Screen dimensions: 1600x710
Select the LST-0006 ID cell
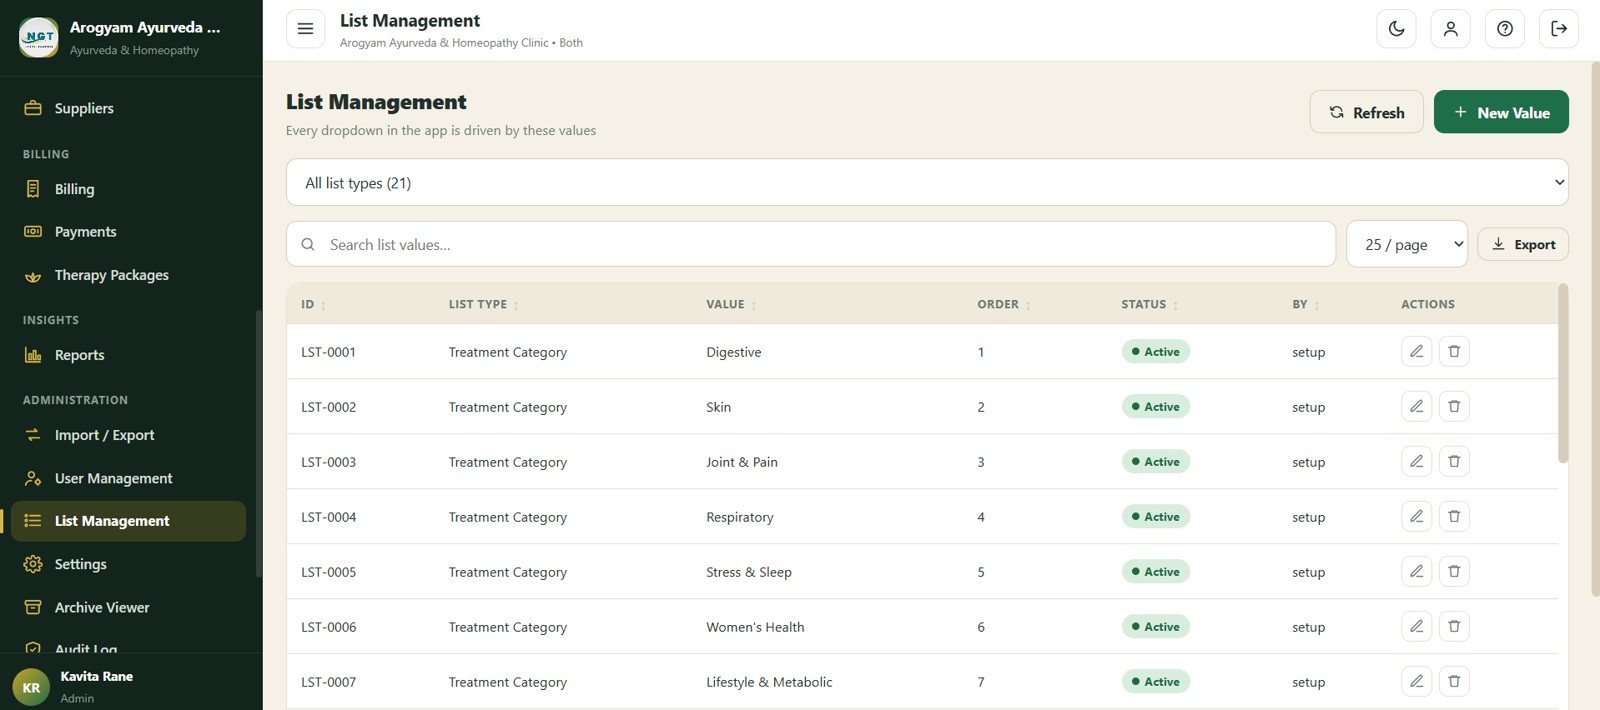point(328,627)
